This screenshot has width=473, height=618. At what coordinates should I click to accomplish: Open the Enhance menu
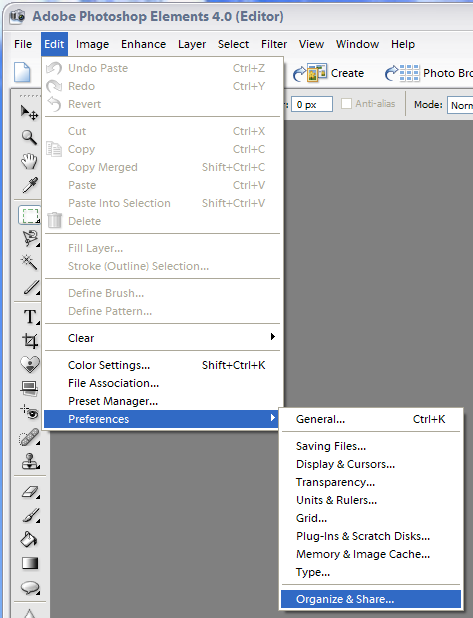pos(143,44)
